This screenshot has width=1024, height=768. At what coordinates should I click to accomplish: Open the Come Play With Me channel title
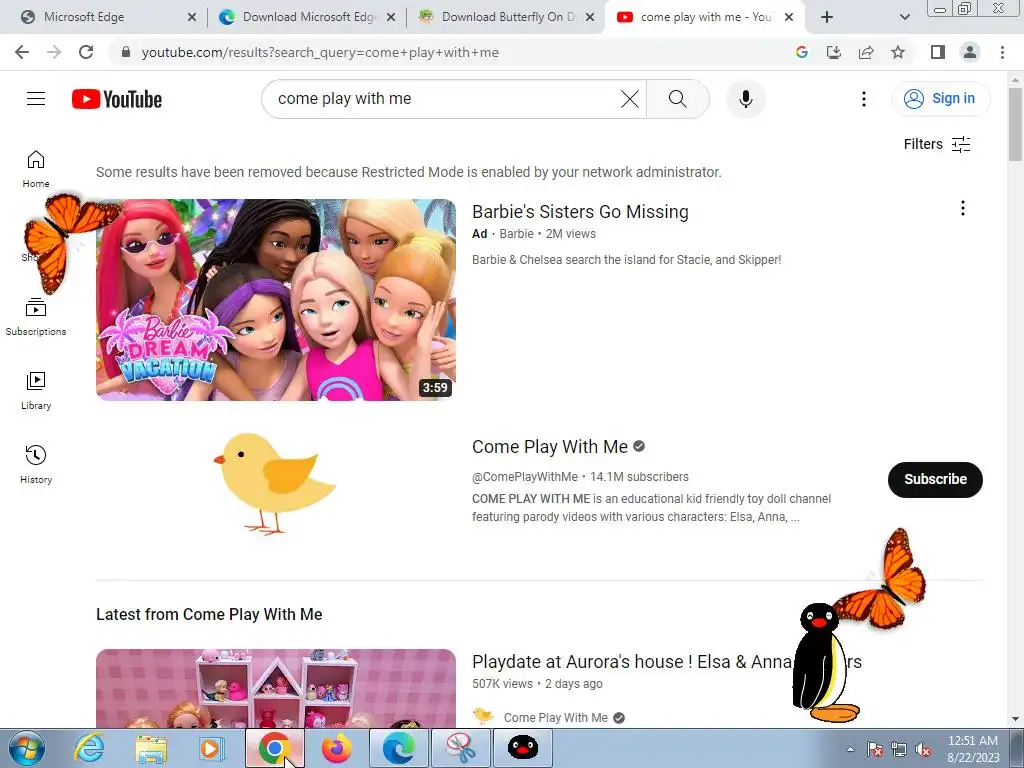pos(550,447)
